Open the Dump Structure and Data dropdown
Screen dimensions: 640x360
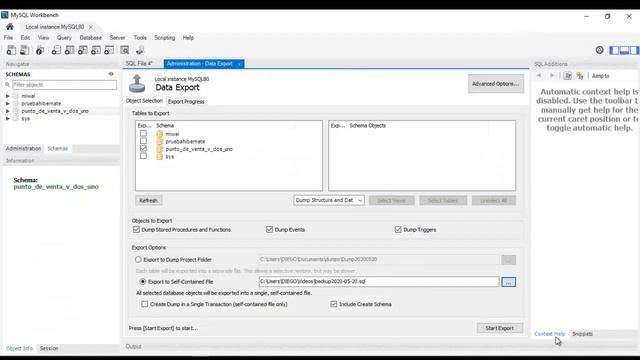click(329, 200)
